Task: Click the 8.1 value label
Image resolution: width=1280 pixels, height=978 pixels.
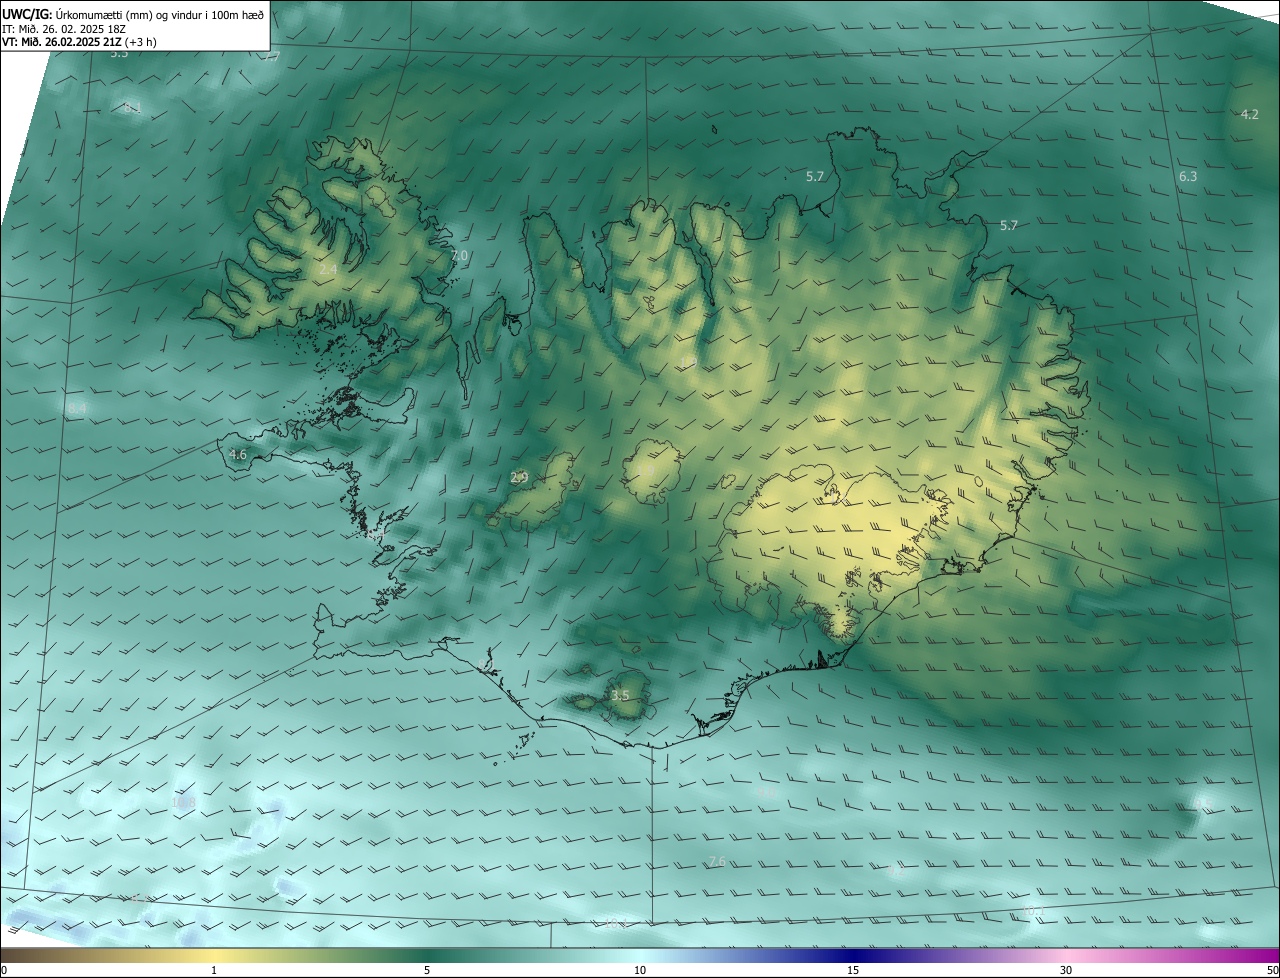Action: coord(132,107)
